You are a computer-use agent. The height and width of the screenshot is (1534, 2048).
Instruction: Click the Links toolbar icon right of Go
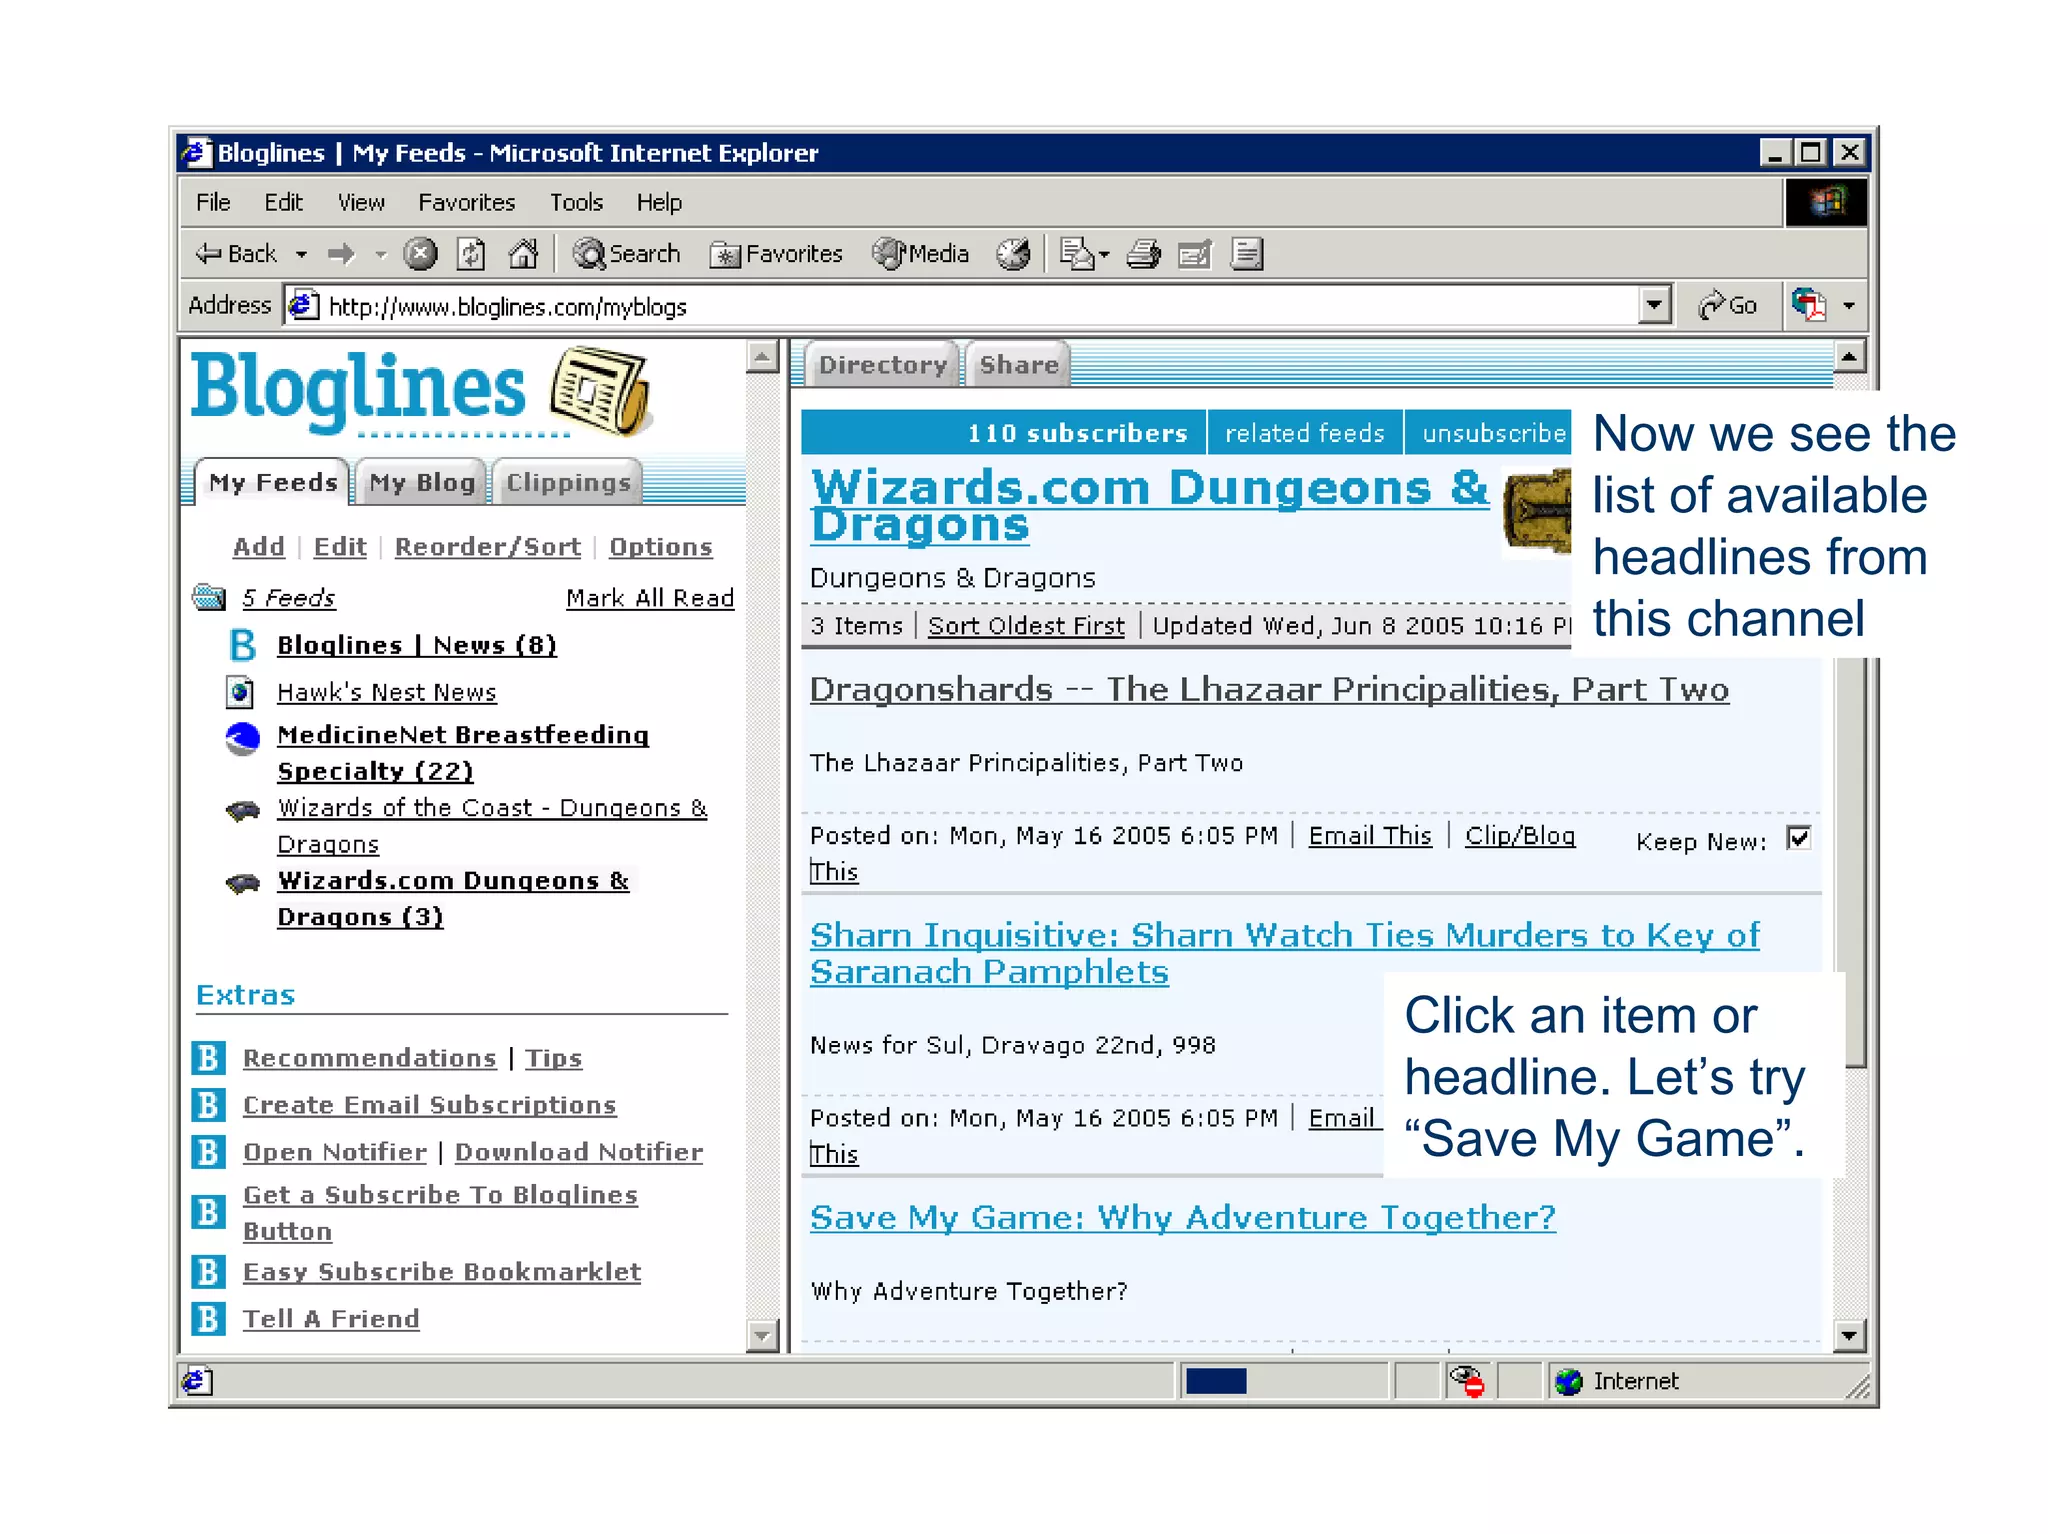pos(1809,305)
